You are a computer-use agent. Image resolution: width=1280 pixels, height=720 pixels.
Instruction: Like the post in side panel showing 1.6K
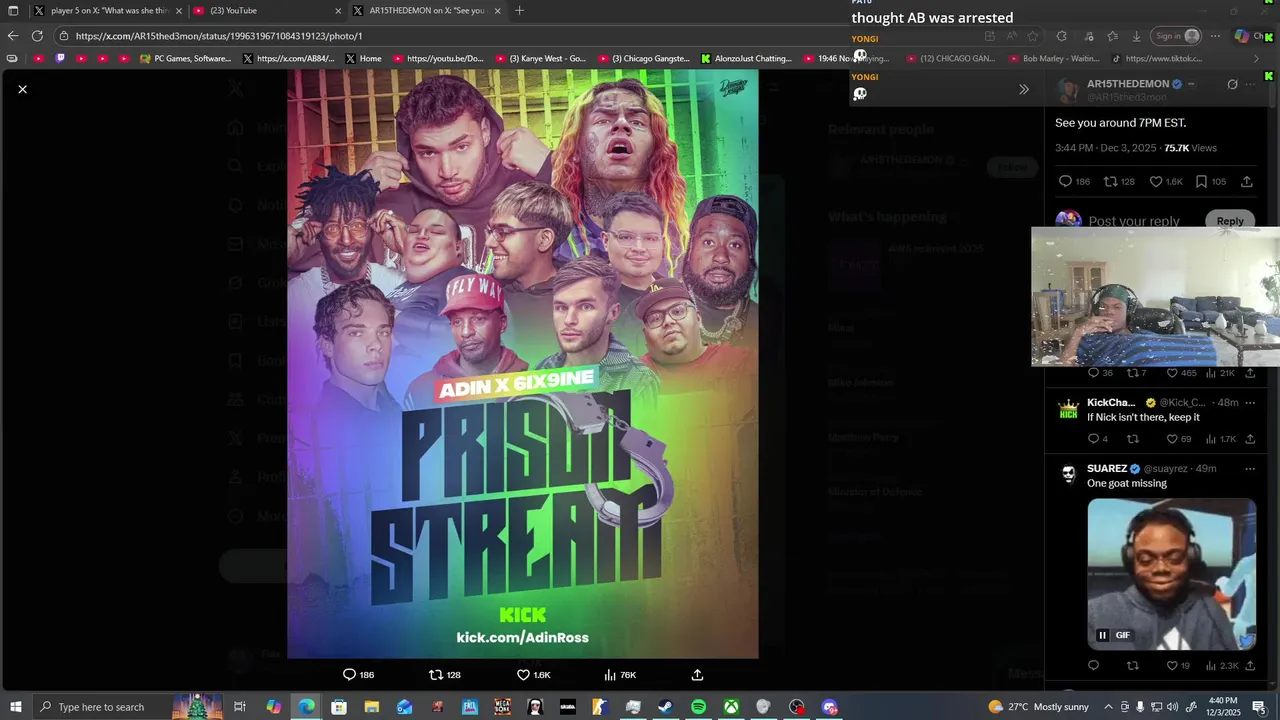click(x=1165, y=182)
